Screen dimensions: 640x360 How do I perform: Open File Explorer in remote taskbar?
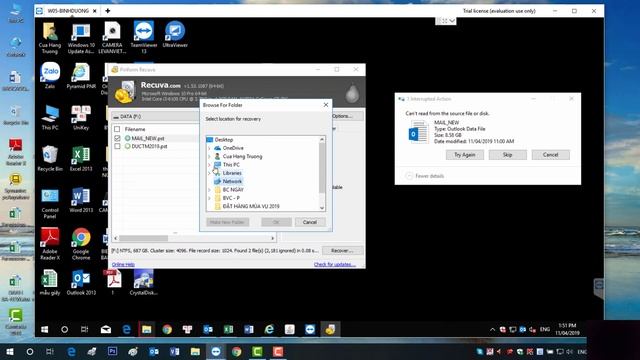(147, 329)
